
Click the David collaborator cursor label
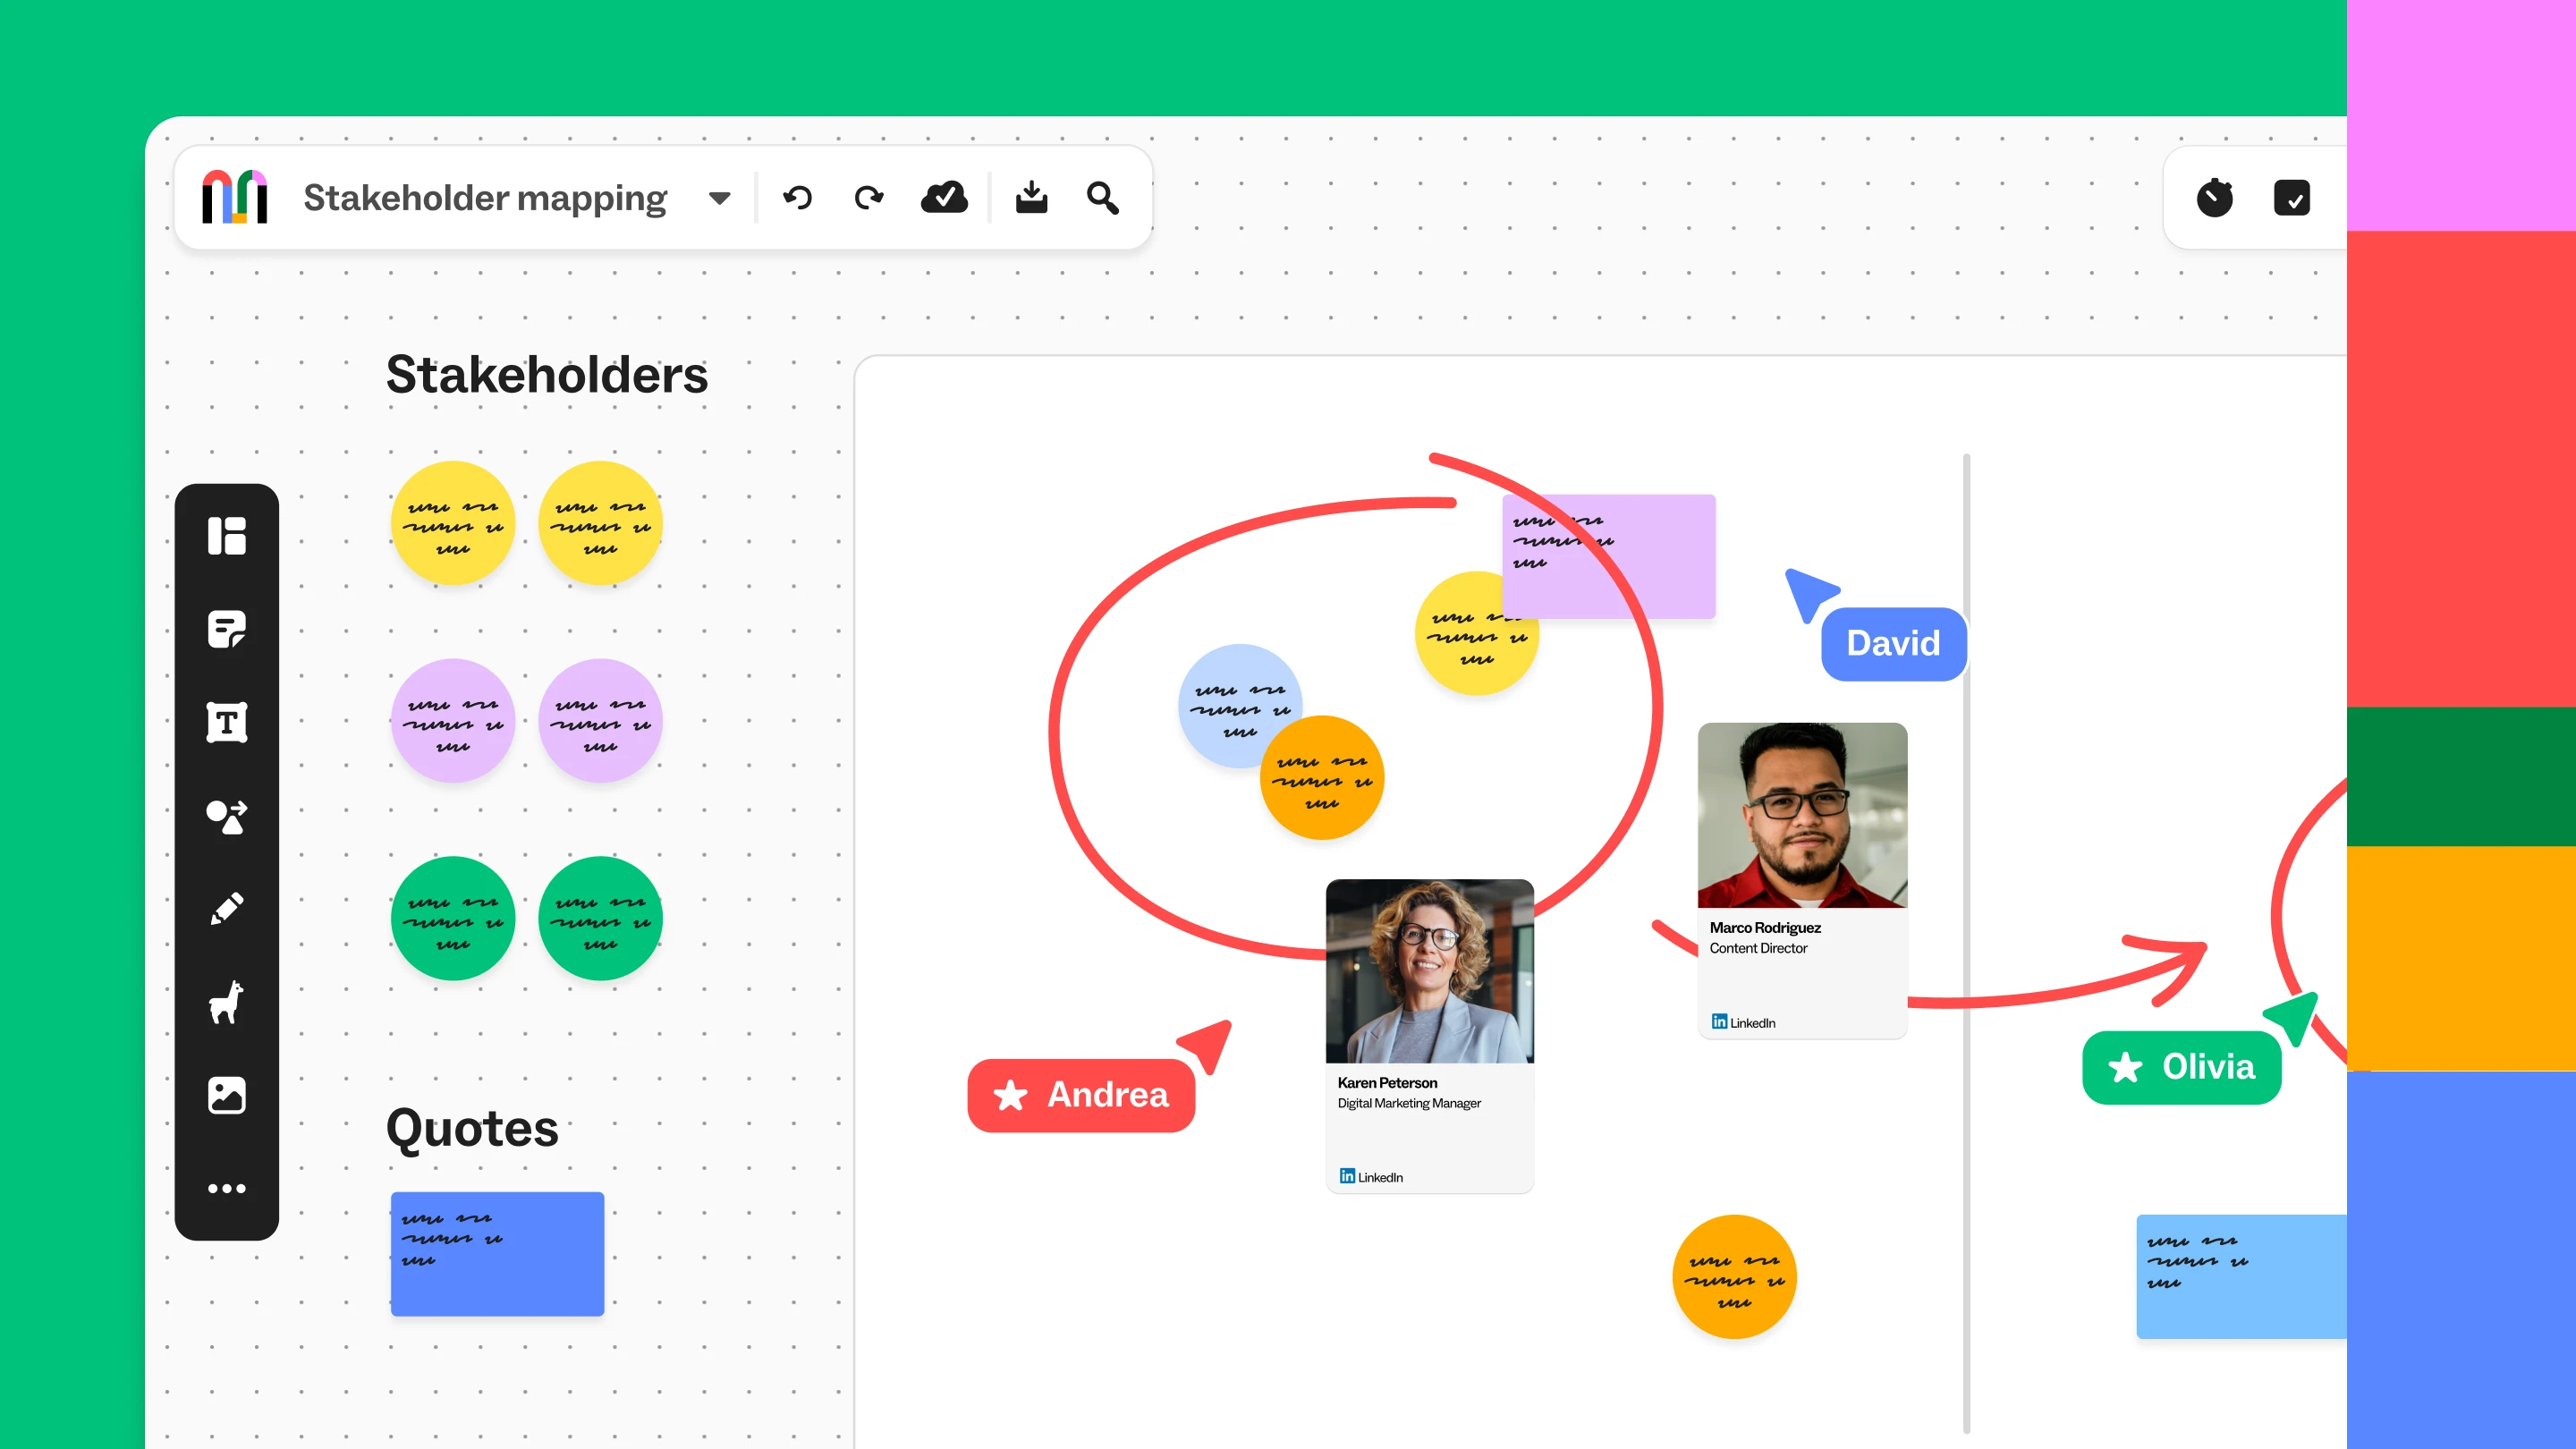(1893, 644)
